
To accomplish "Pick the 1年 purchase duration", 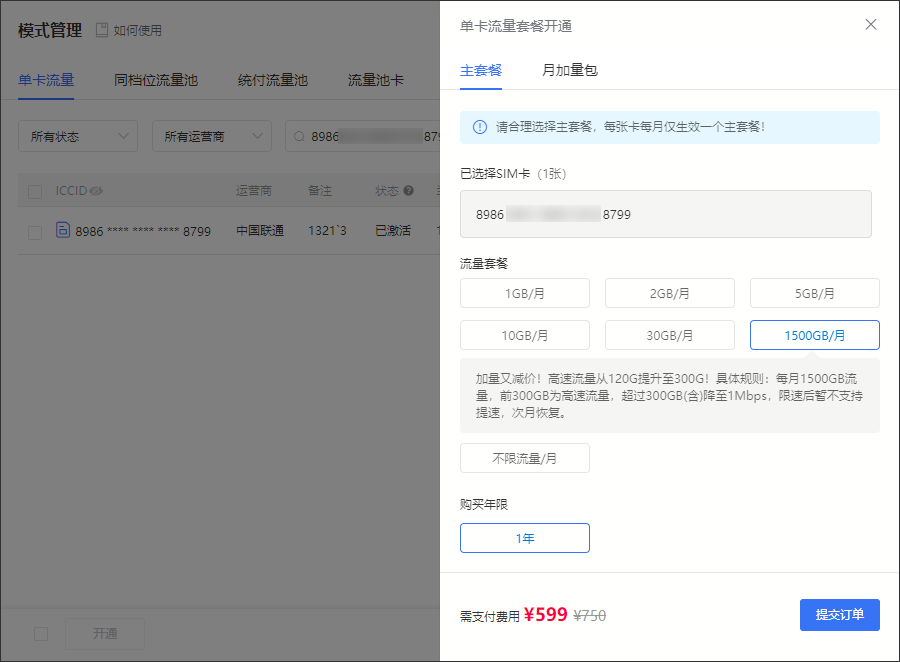I will pos(524,538).
